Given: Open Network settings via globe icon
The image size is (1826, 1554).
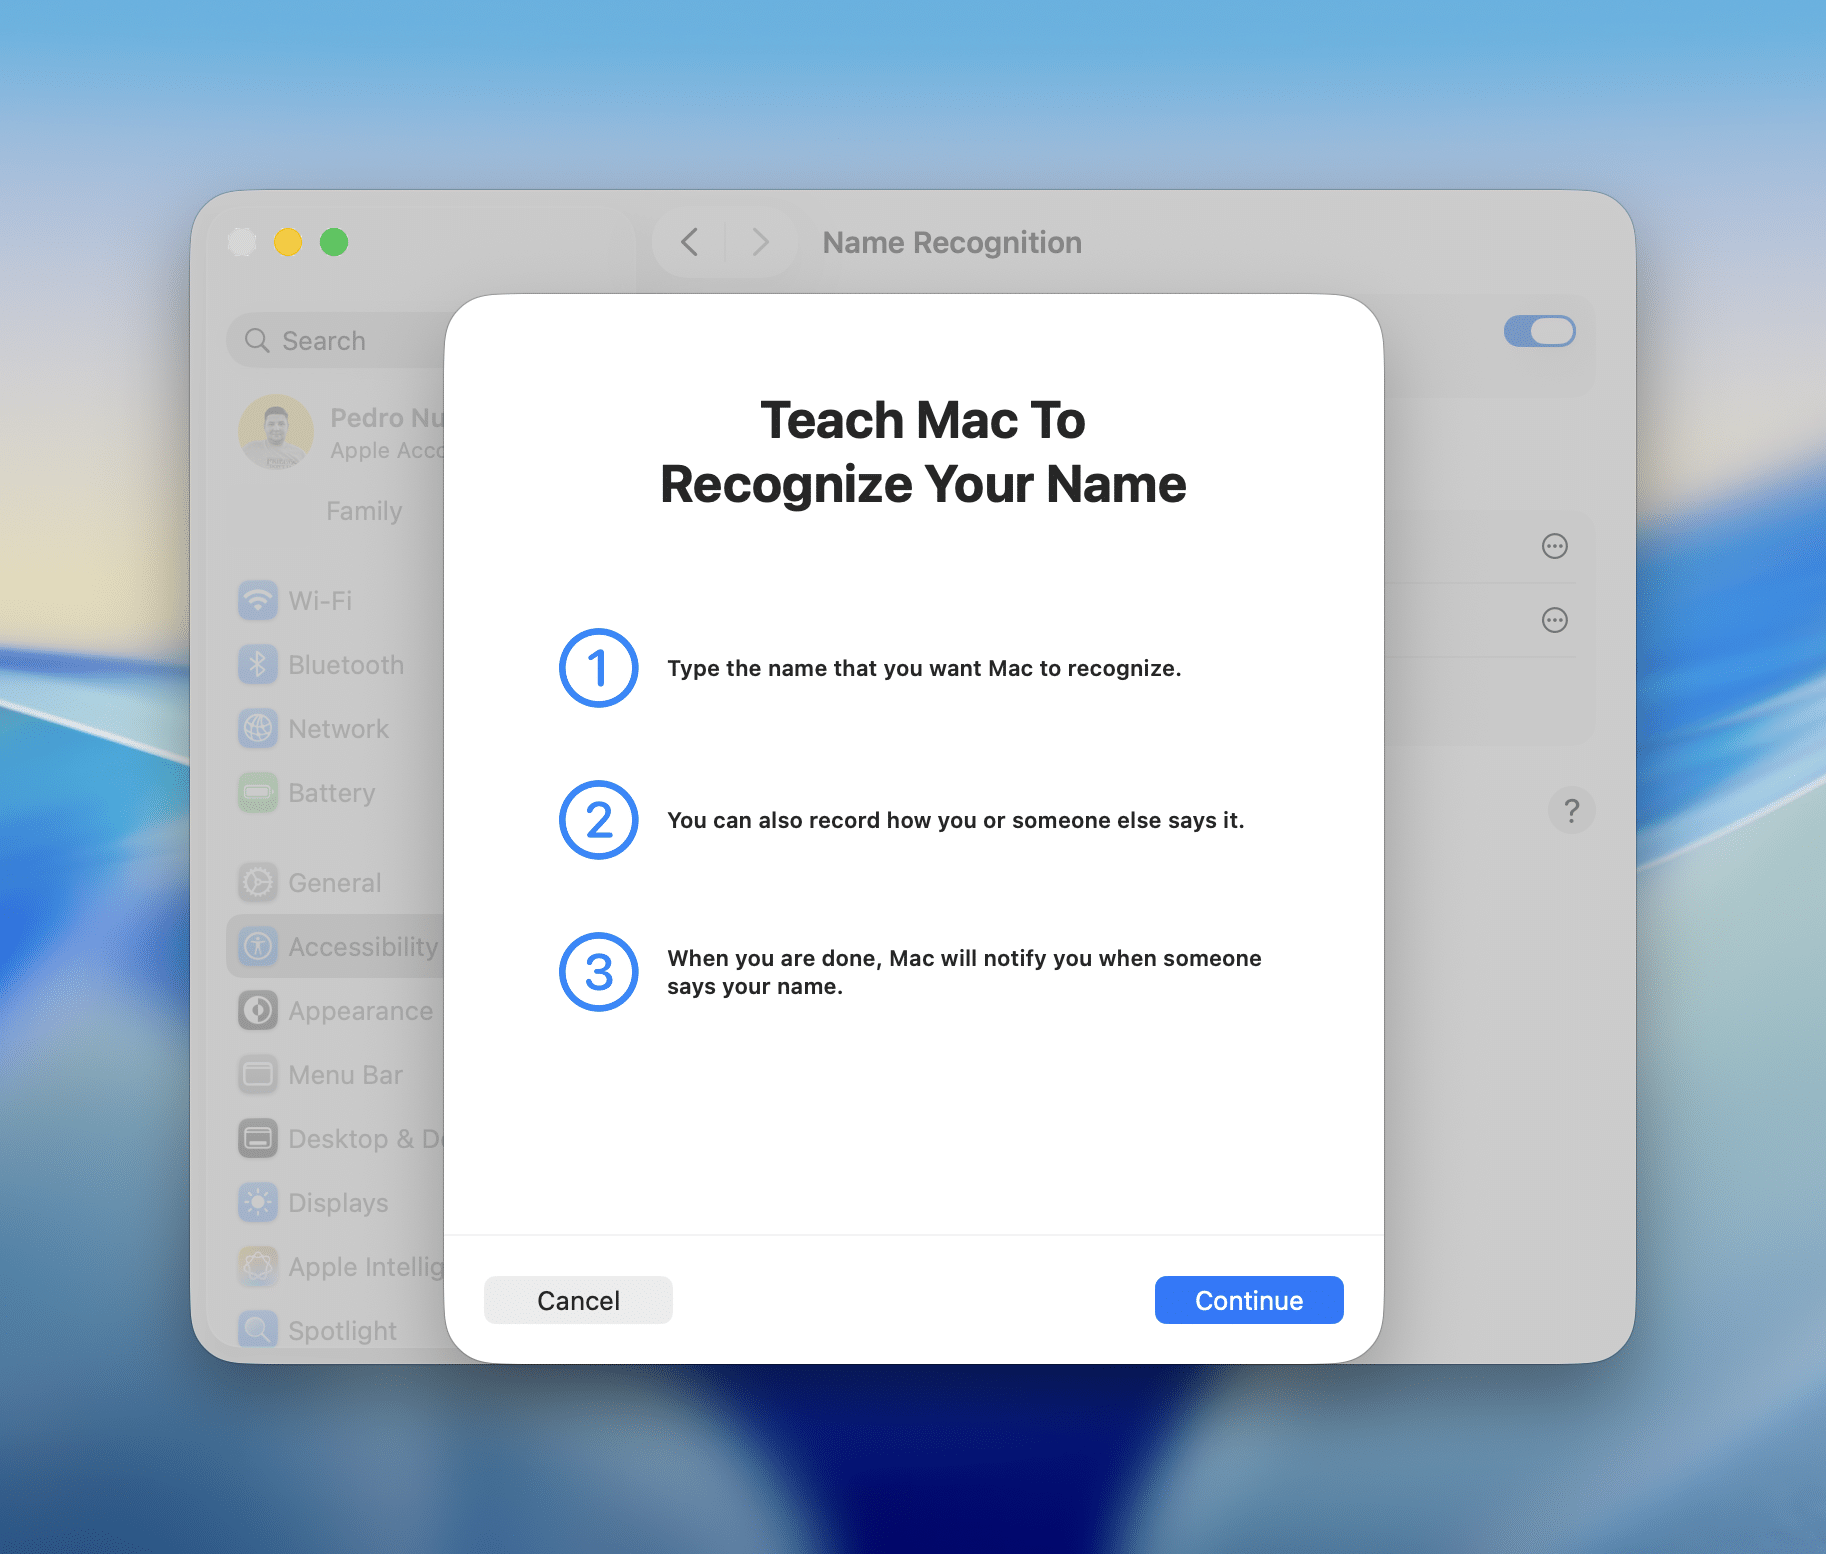Looking at the screenshot, I should tap(258, 729).
